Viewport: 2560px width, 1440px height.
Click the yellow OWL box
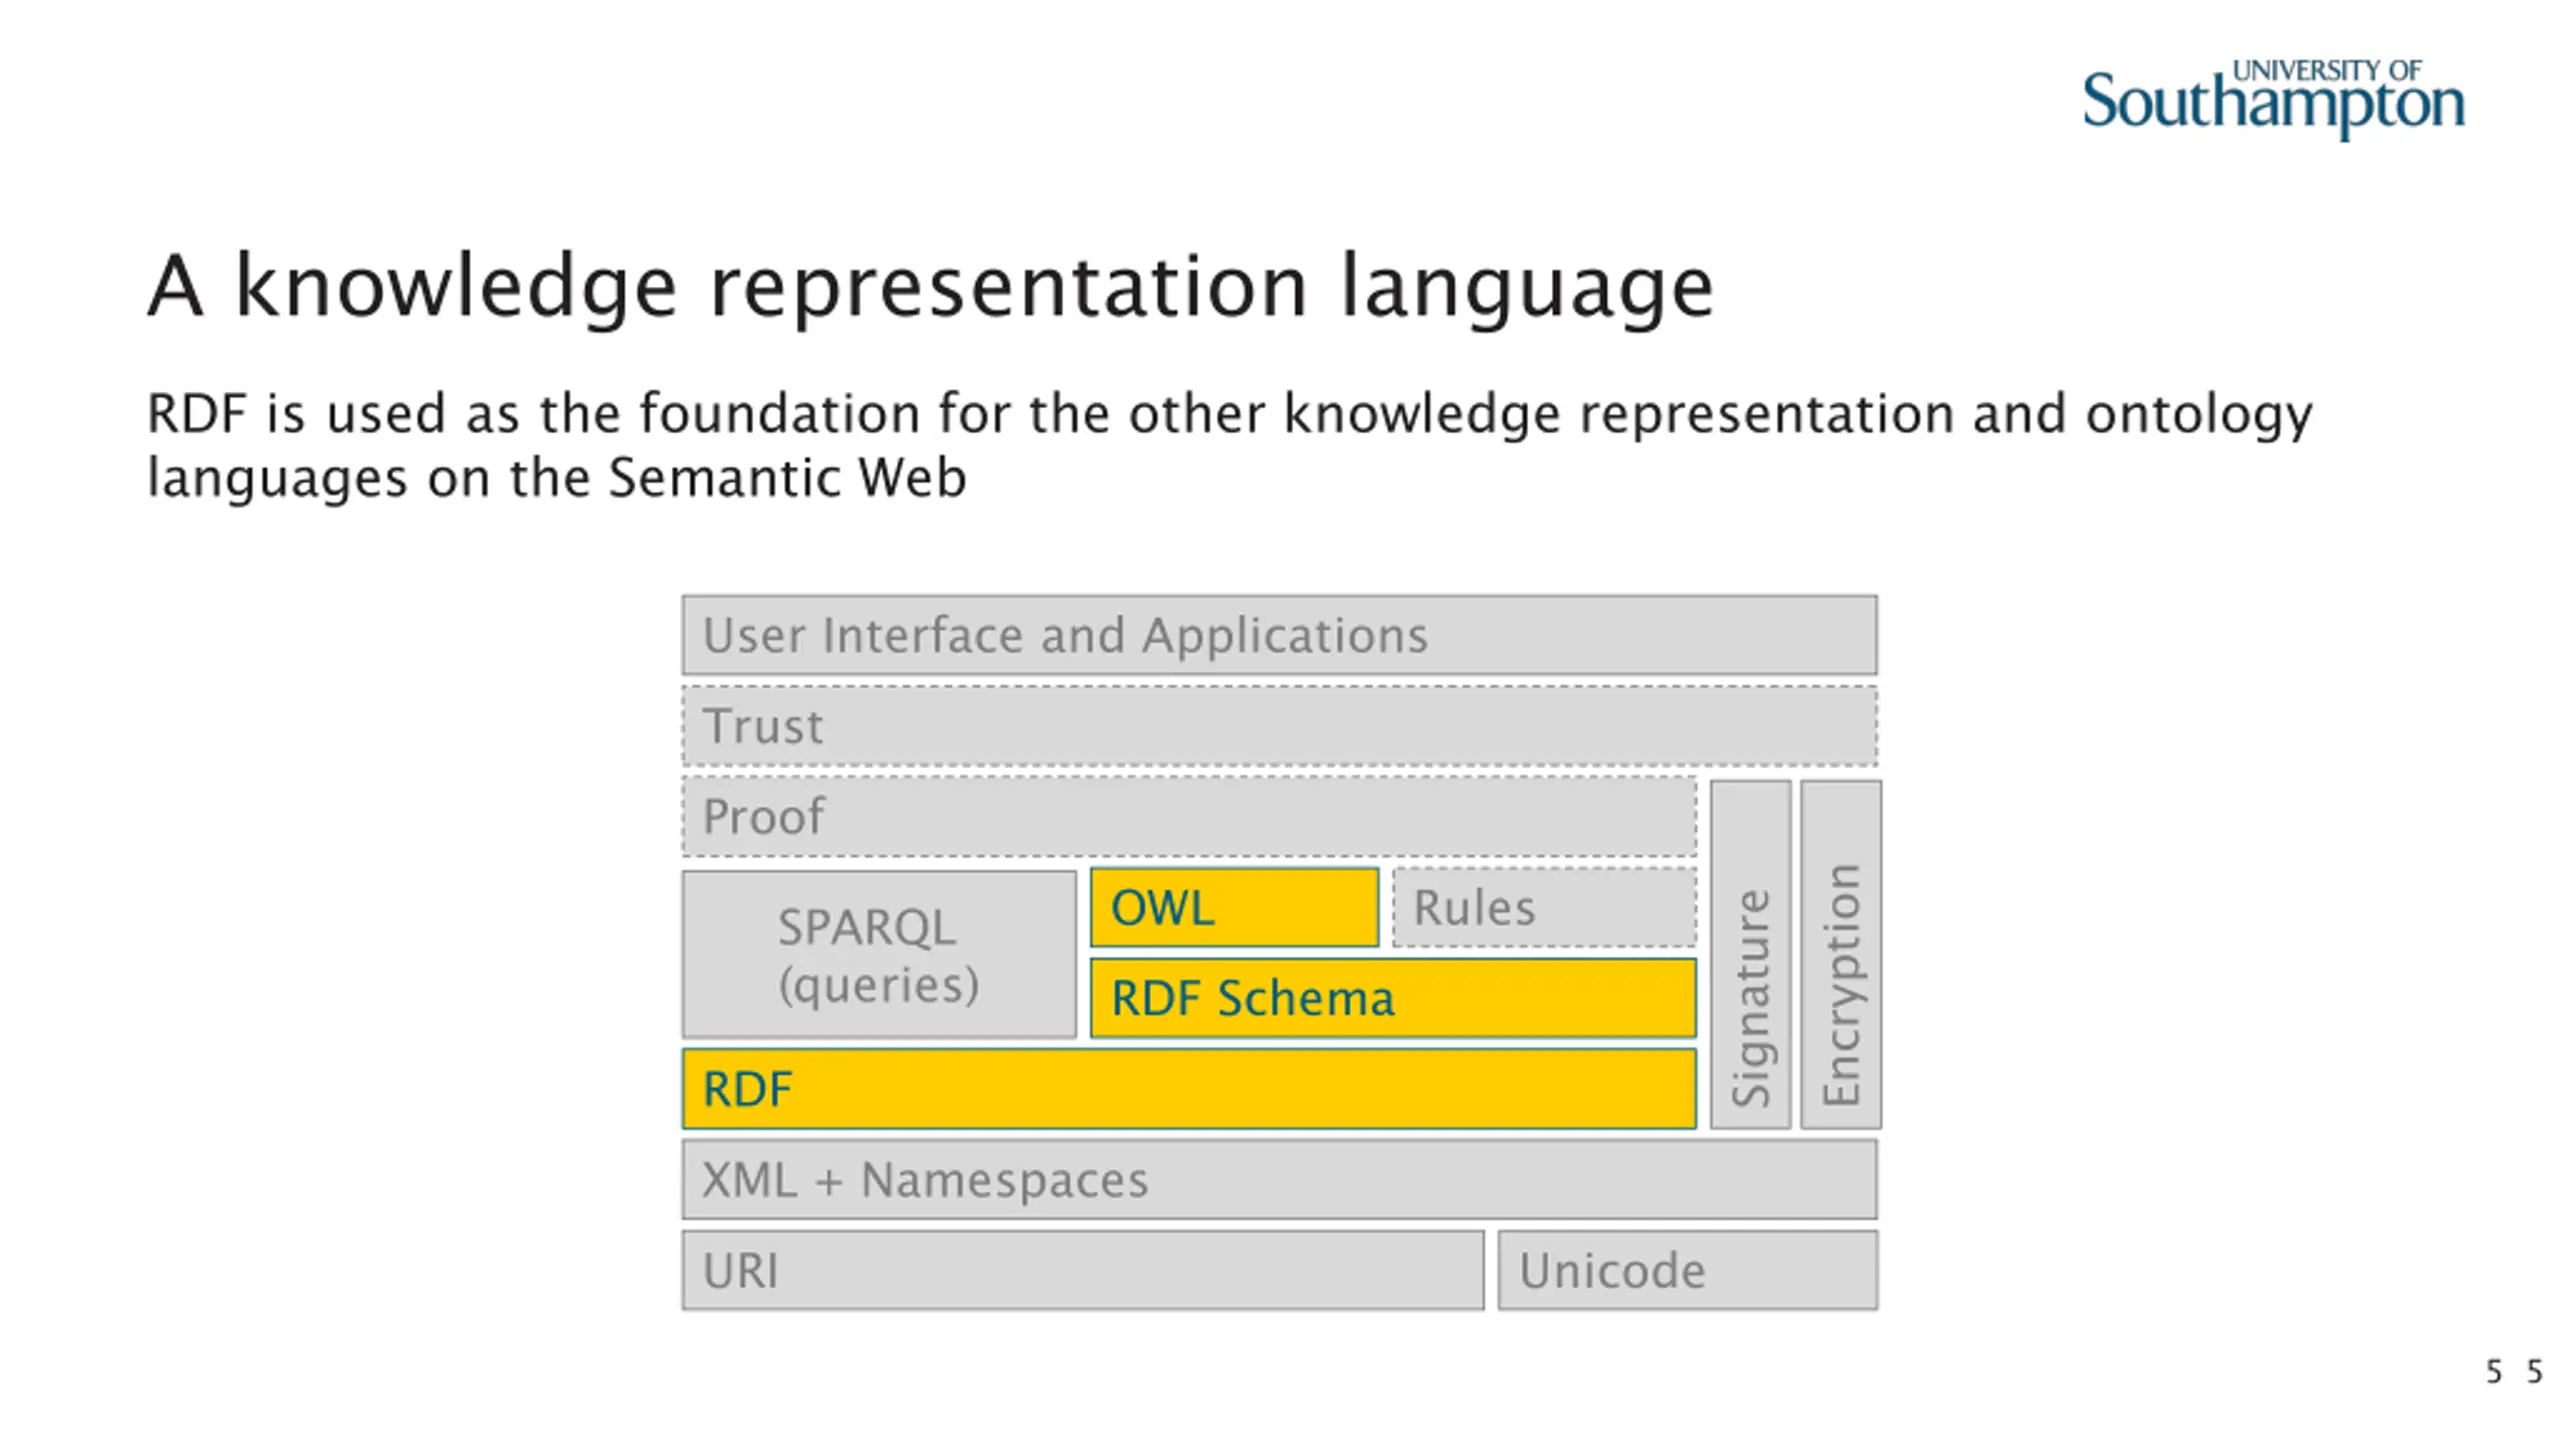[1234, 908]
